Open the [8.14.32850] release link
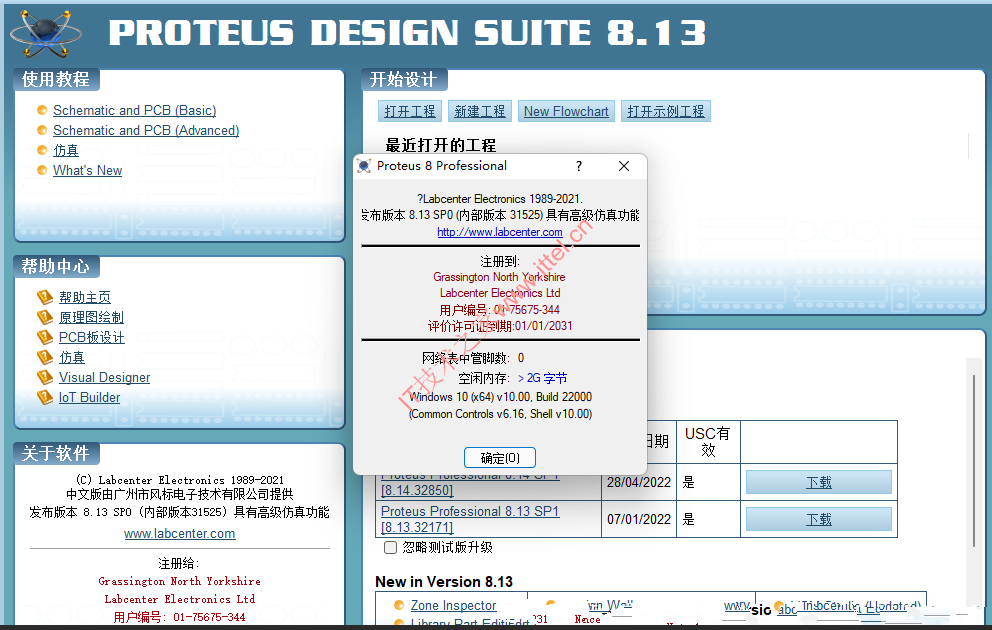The image size is (992, 630). tap(417, 490)
